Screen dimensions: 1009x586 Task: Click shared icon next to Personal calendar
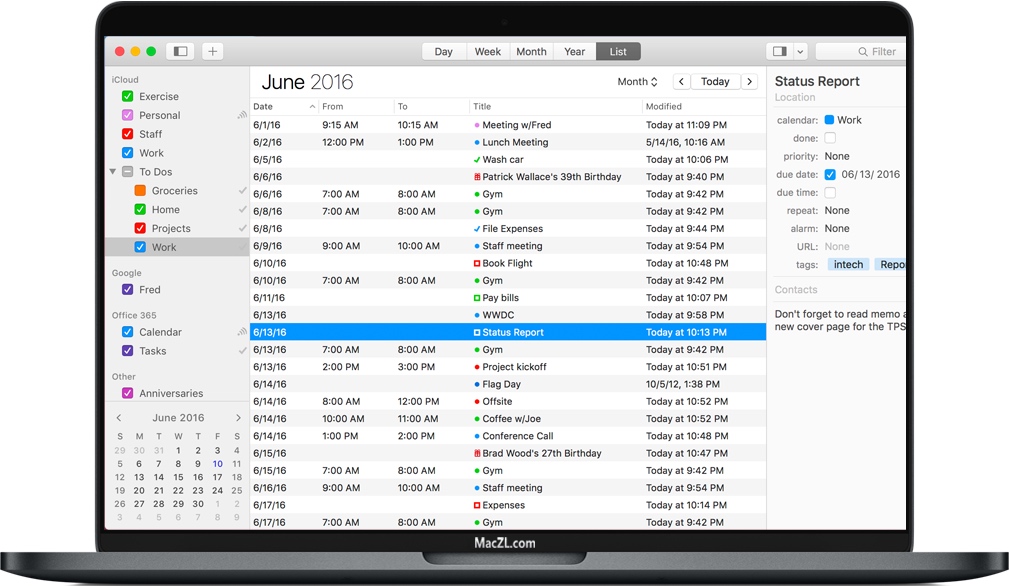click(x=242, y=115)
